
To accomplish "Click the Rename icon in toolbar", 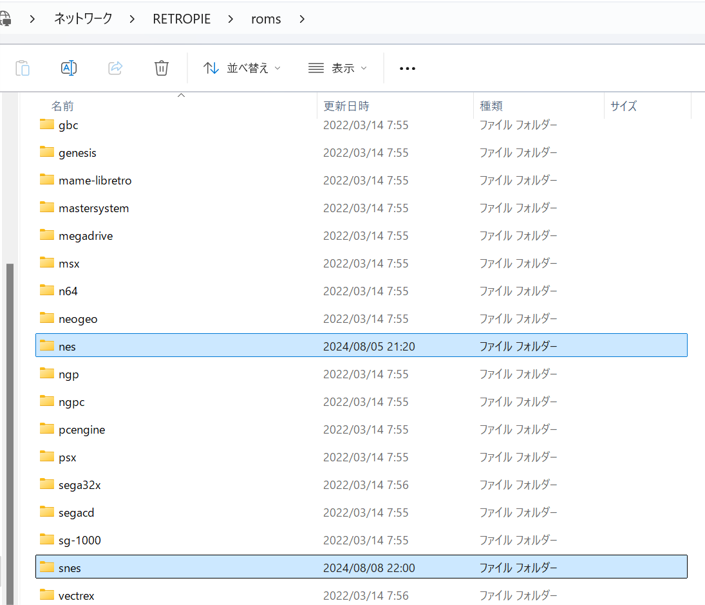I will (69, 68).
